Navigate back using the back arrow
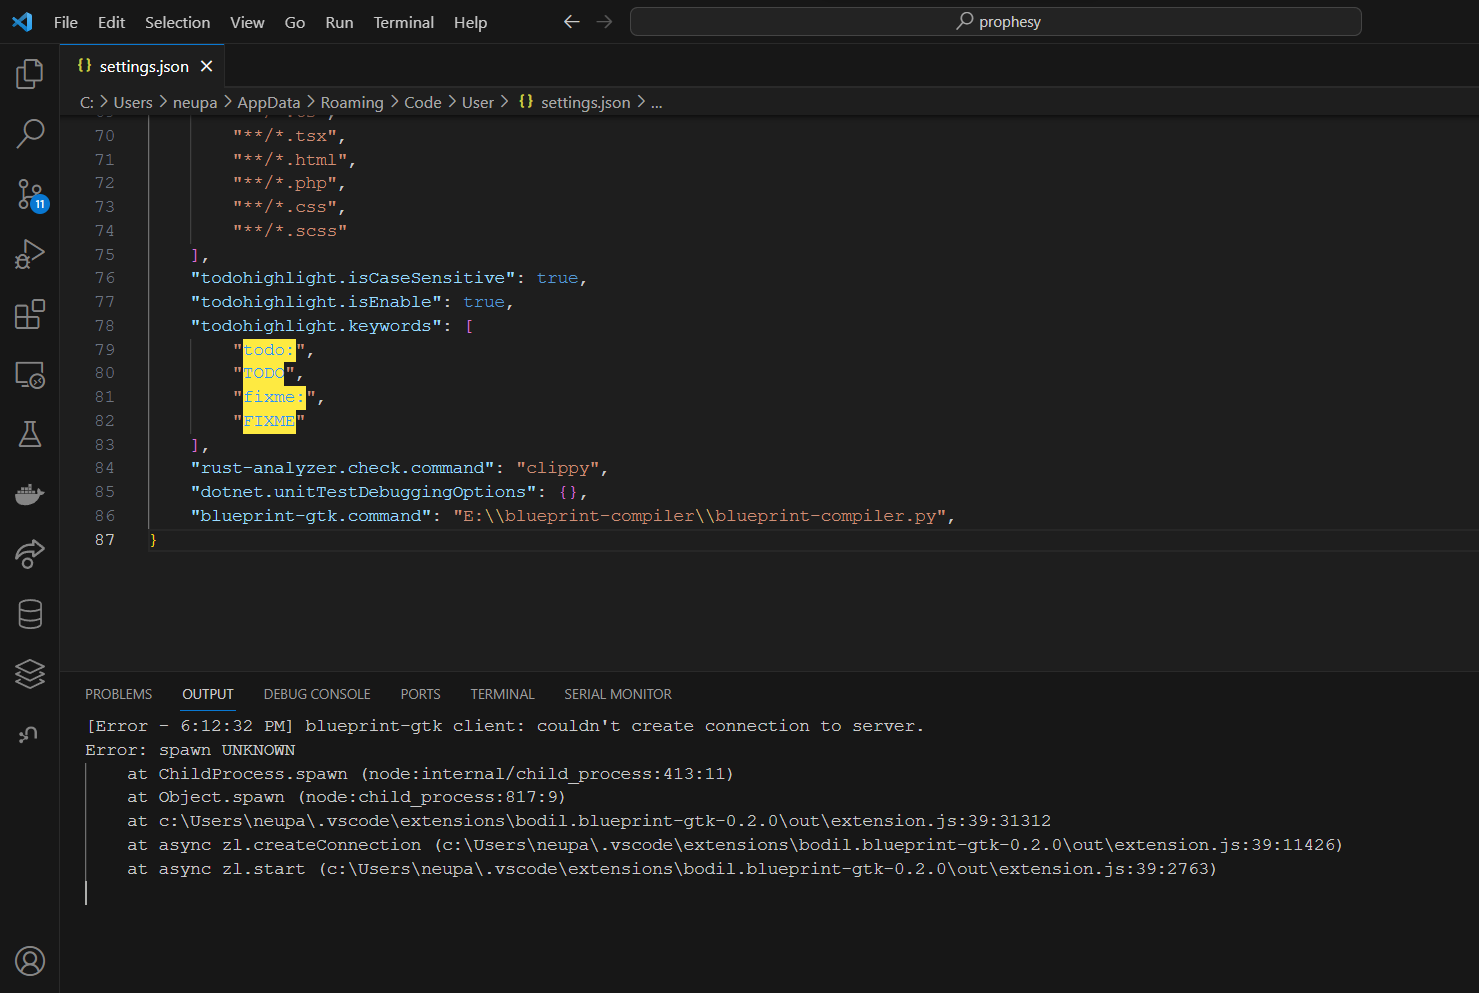 coord(571,20)
